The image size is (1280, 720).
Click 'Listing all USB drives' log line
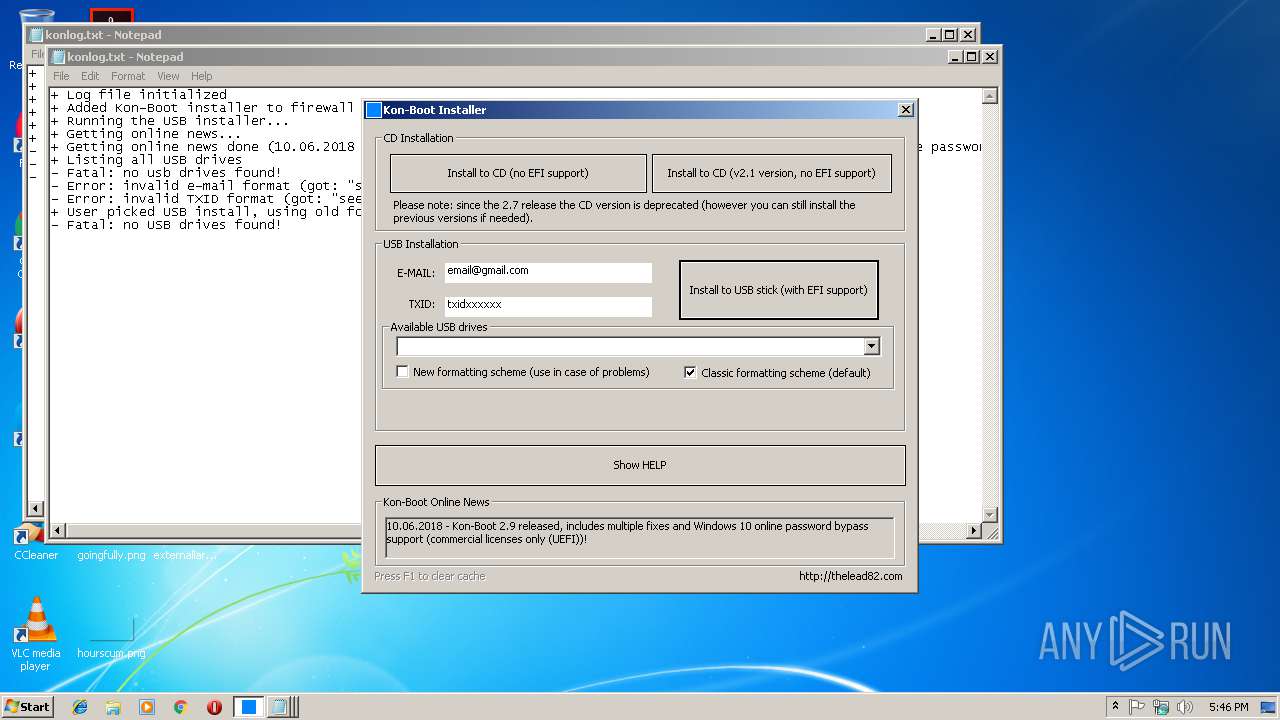point(147,160)
